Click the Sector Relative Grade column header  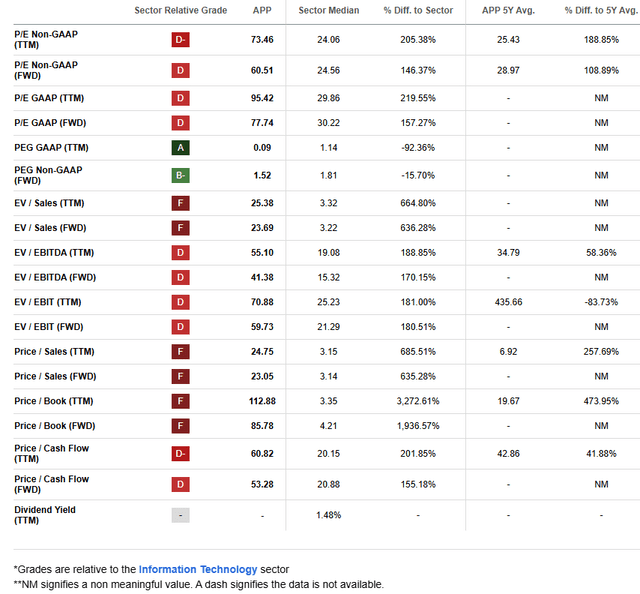[181, 10]
